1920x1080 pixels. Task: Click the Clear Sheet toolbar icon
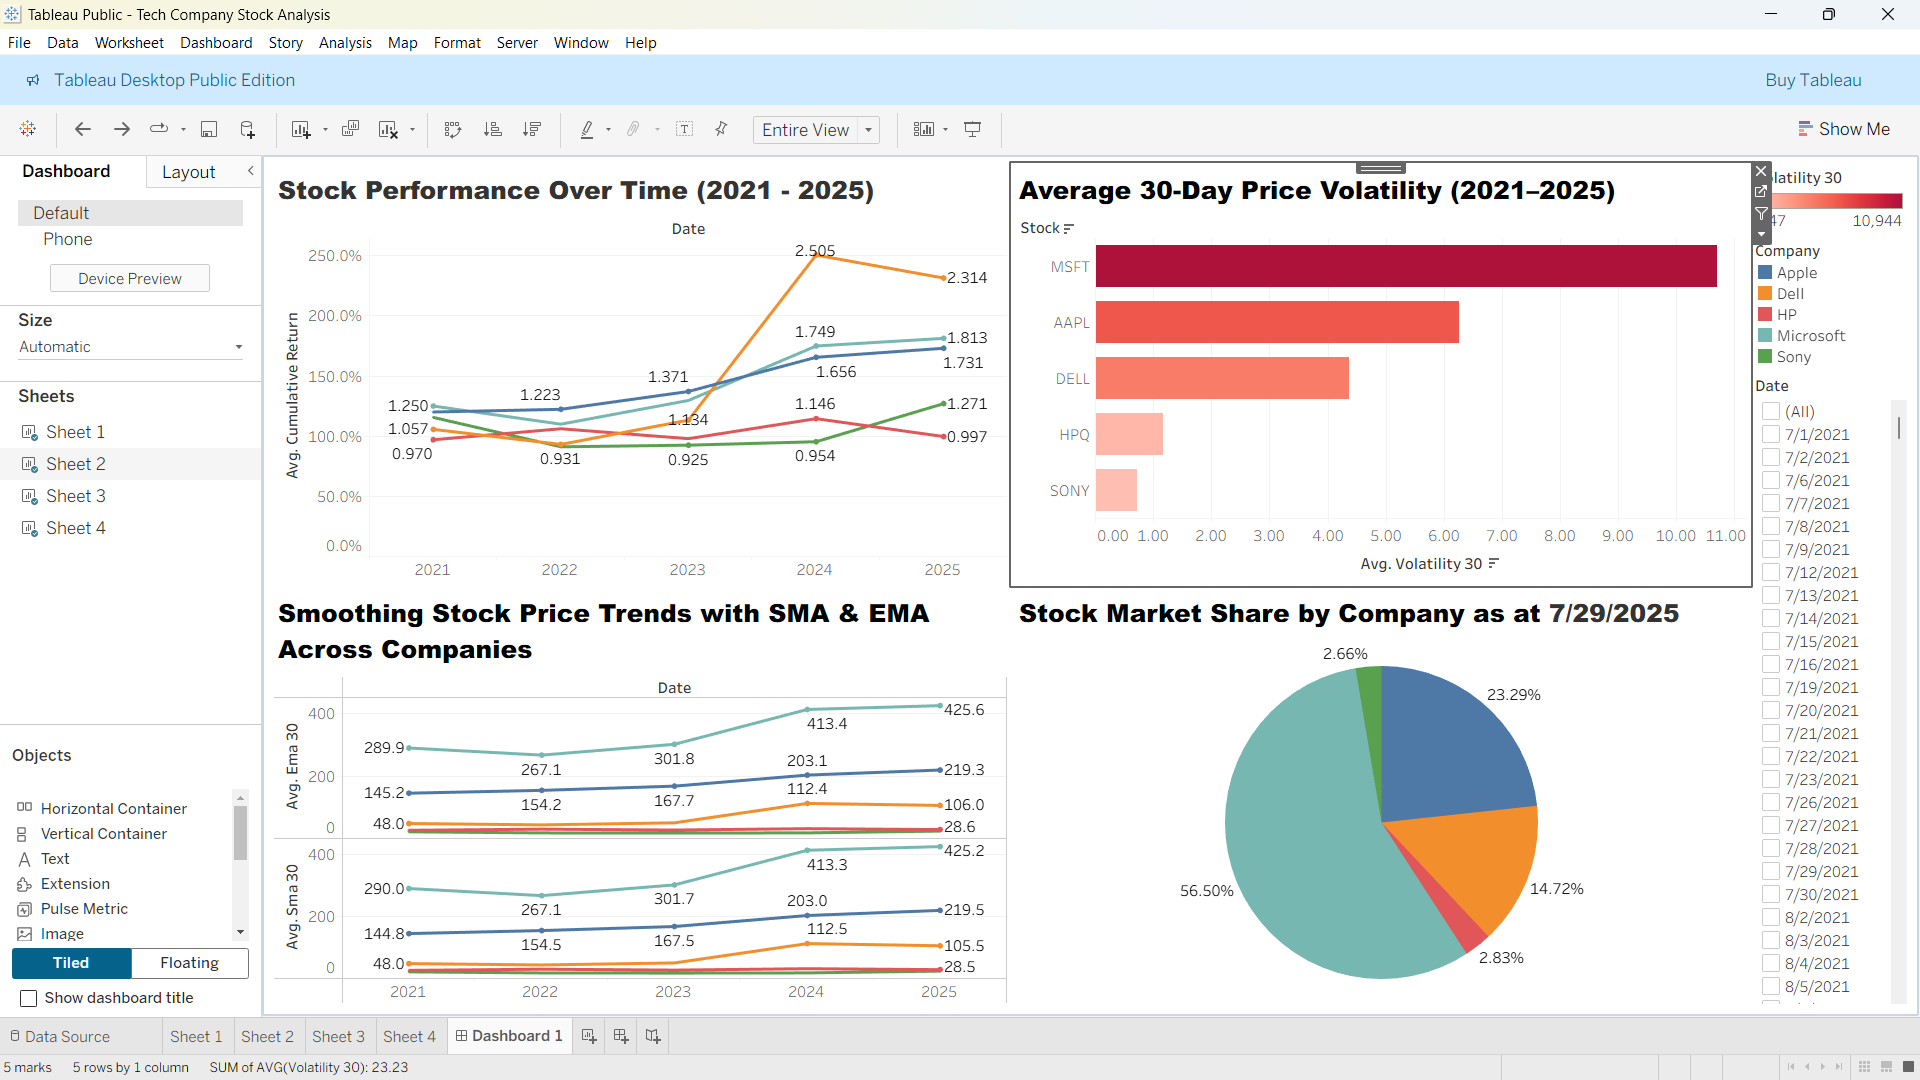click(388, 129)
